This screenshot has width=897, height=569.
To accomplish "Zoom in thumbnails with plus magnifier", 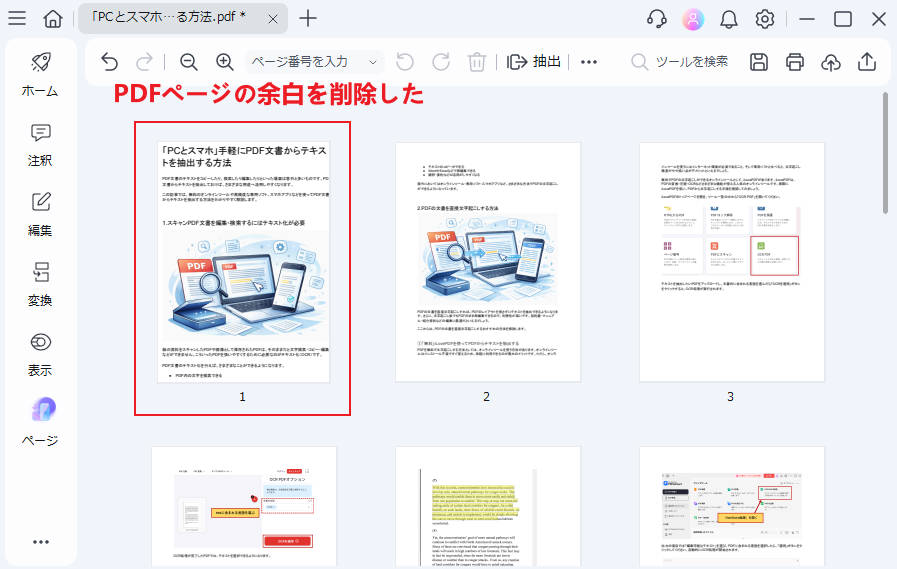I will click(x=224, y=61).
